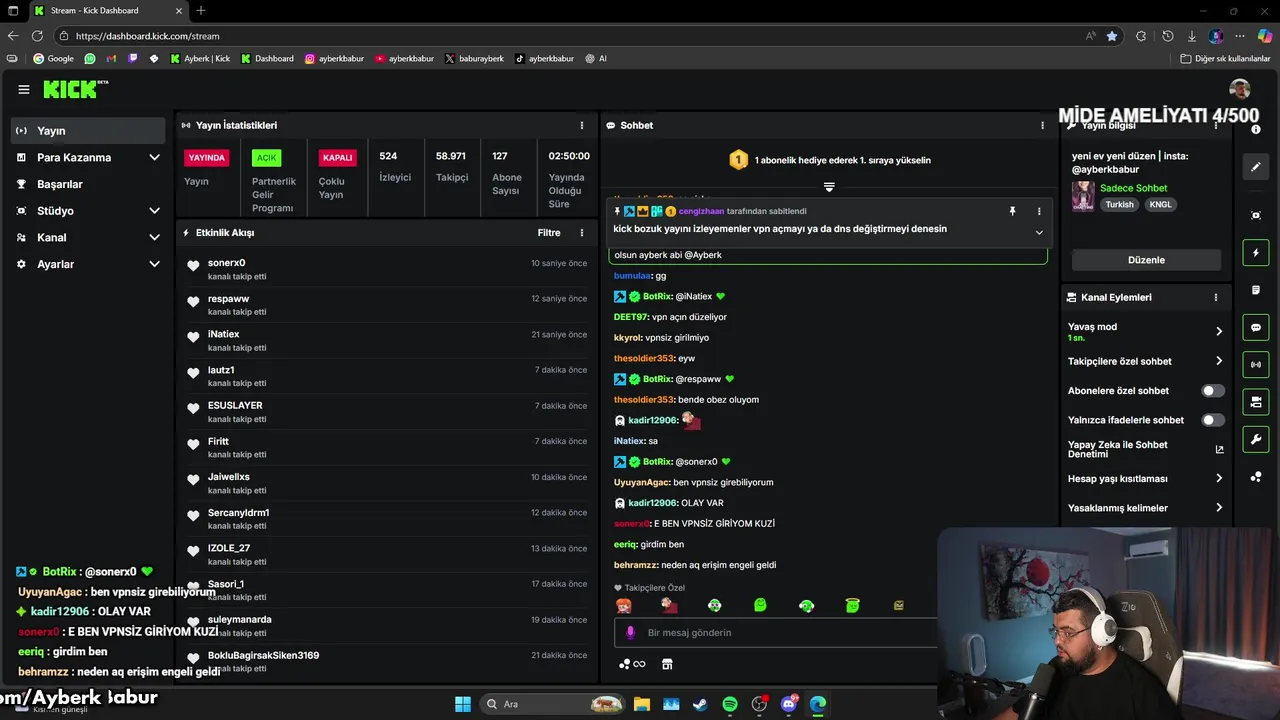
Task: Open Takipçilere özel sohbet chevron
Action: 1218,361
